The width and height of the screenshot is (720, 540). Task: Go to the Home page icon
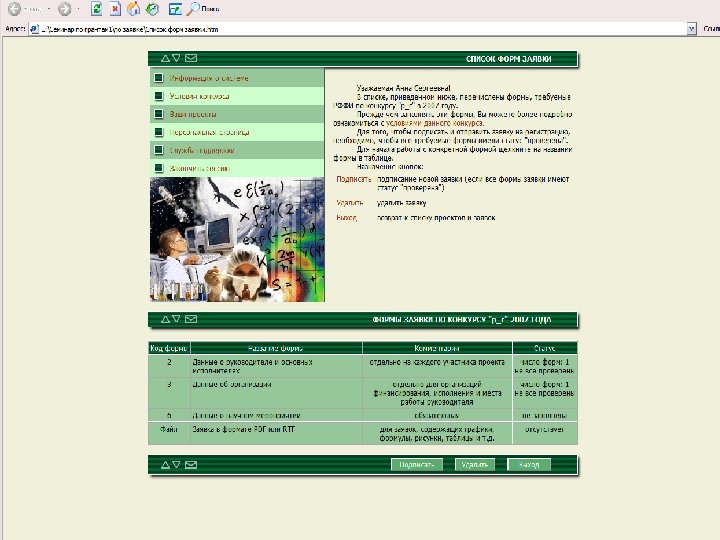tap(134, 9)
